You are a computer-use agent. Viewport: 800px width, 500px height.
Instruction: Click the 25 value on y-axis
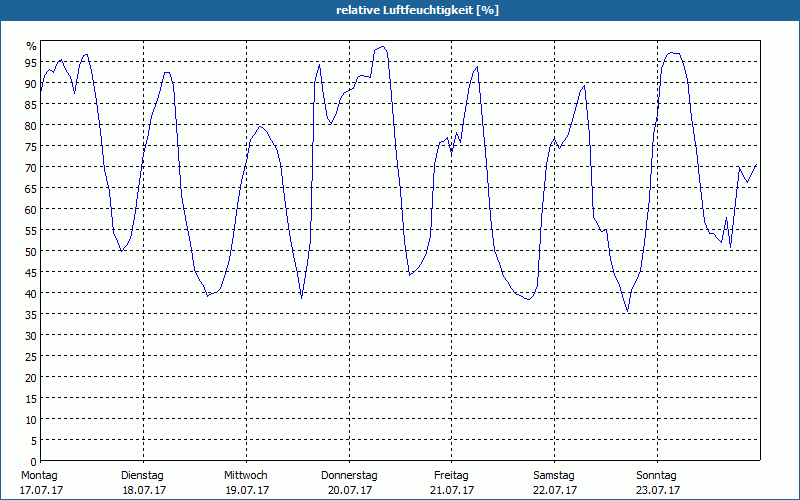[x=31, y=357]
